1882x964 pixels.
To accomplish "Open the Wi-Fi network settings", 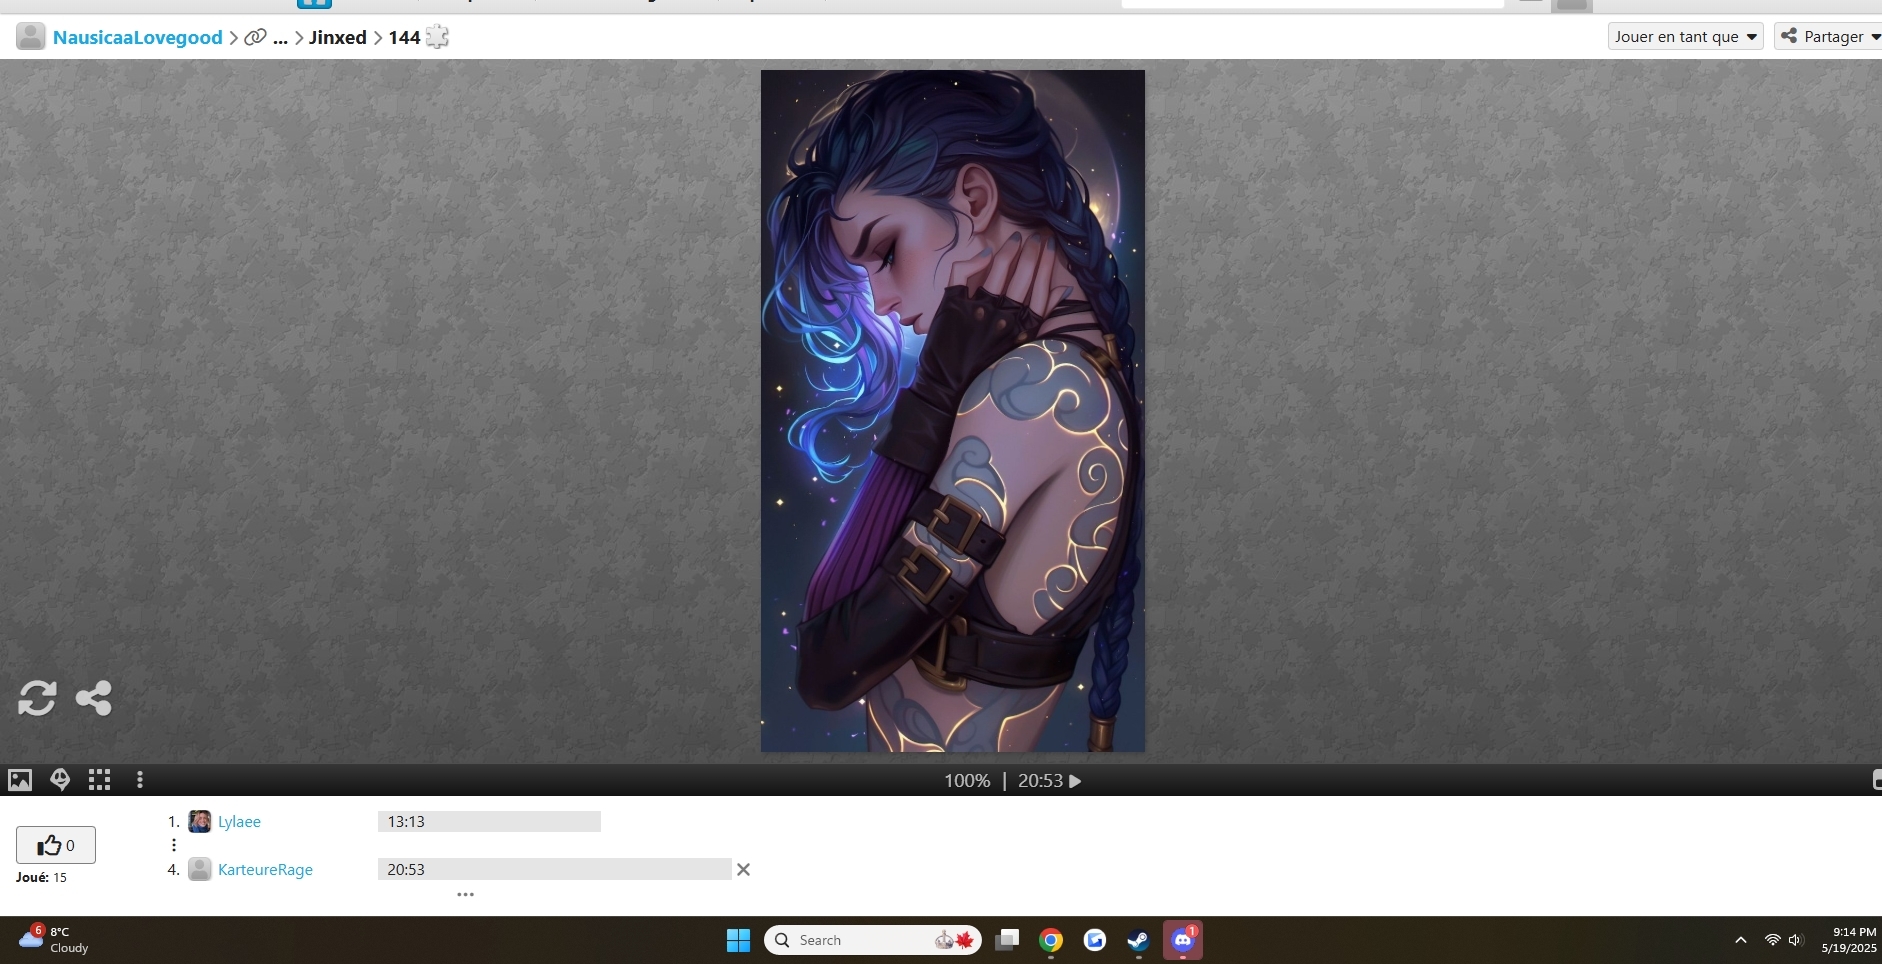I will (1773, 940).
